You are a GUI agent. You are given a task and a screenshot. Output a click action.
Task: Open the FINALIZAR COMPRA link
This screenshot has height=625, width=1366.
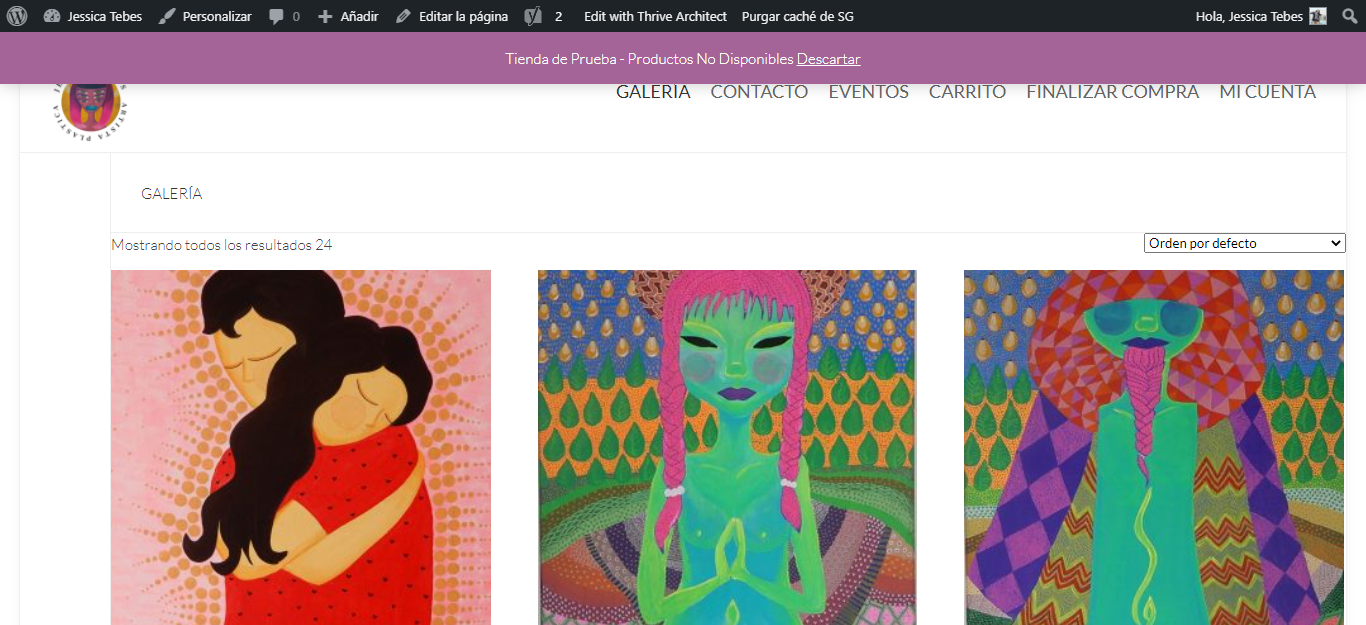pyautogui.click(x=1112, y=92)
